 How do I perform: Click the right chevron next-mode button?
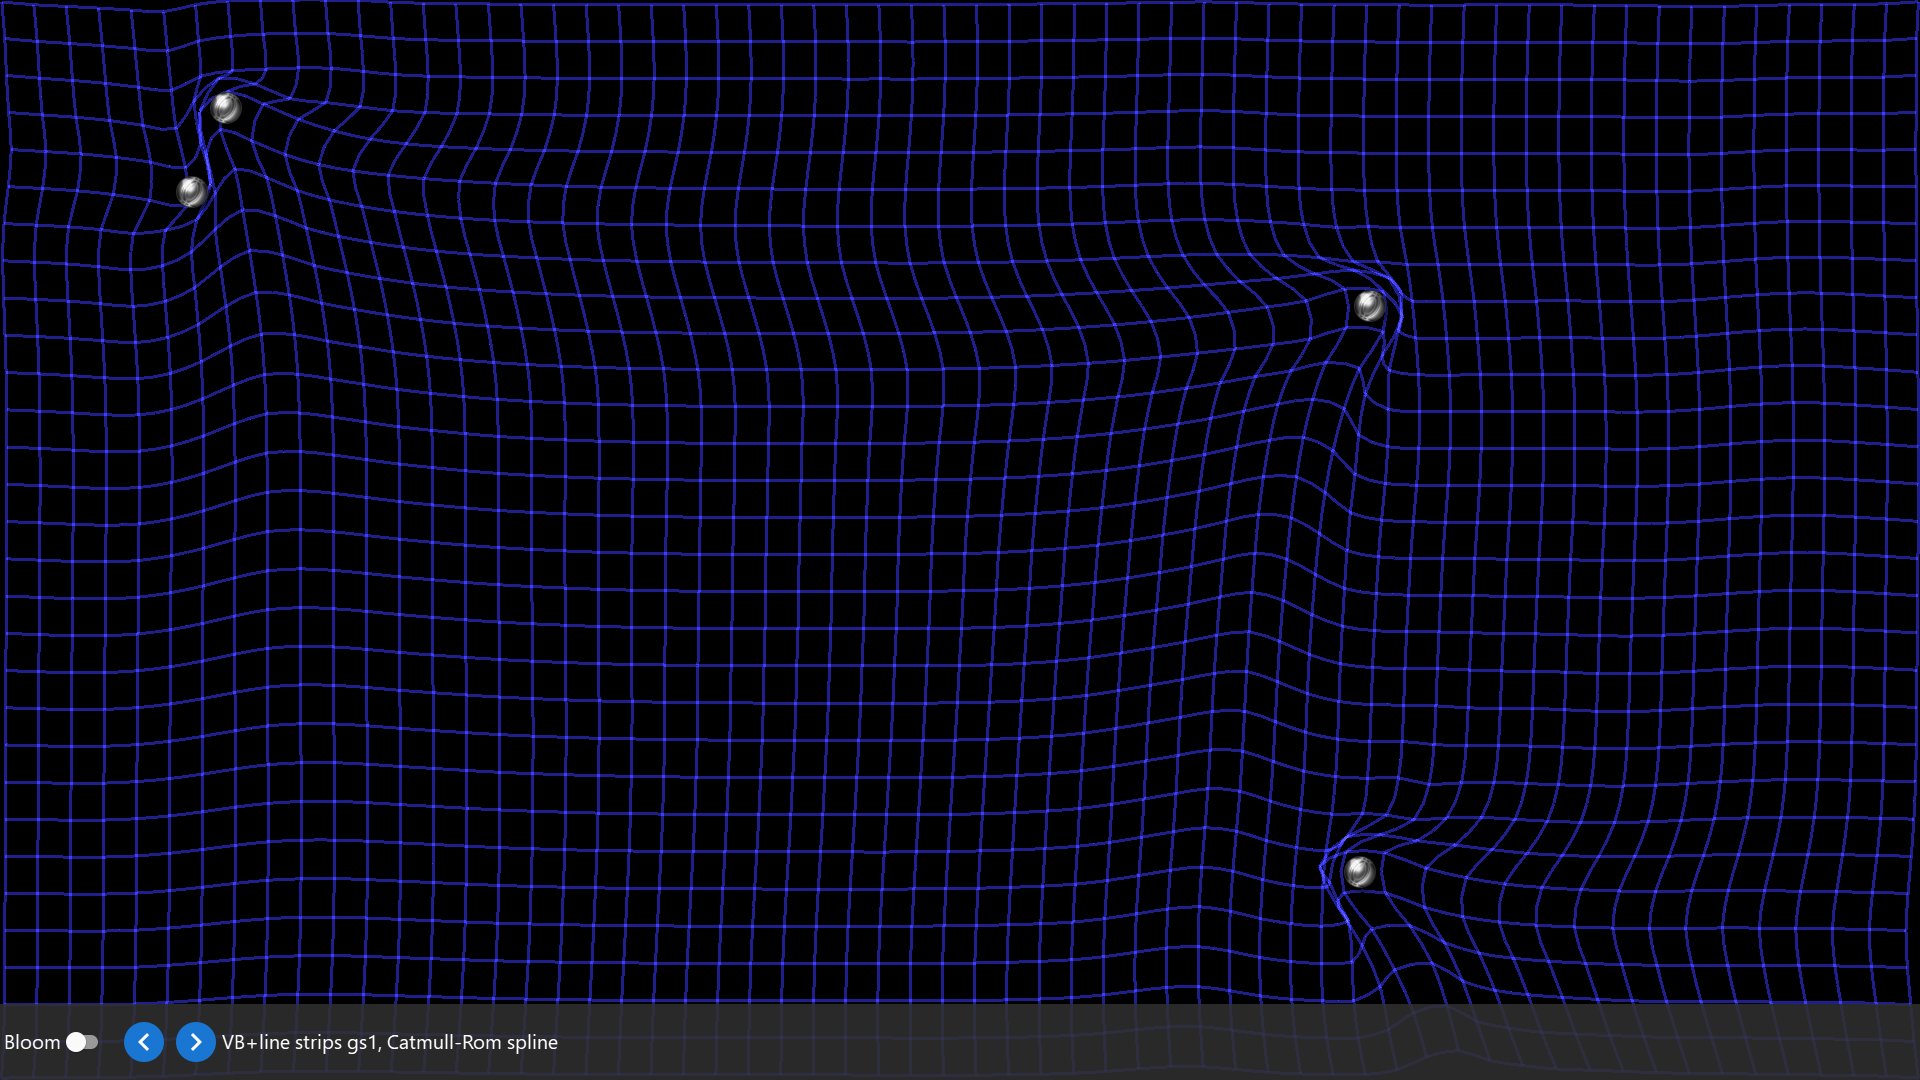click(x=195, y=1042)
